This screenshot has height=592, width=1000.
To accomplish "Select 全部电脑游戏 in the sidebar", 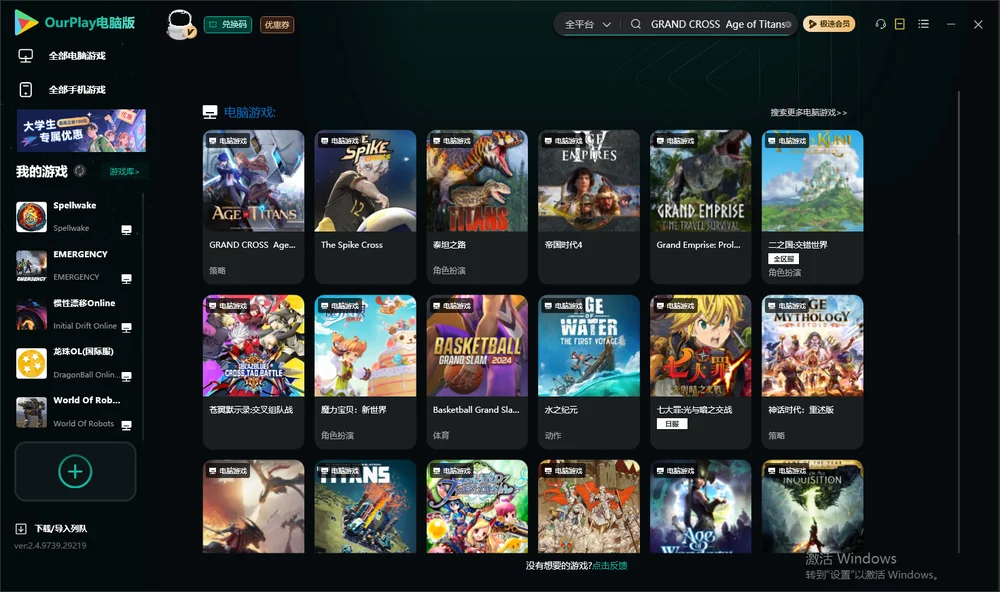I will click(x=77, y=56).
